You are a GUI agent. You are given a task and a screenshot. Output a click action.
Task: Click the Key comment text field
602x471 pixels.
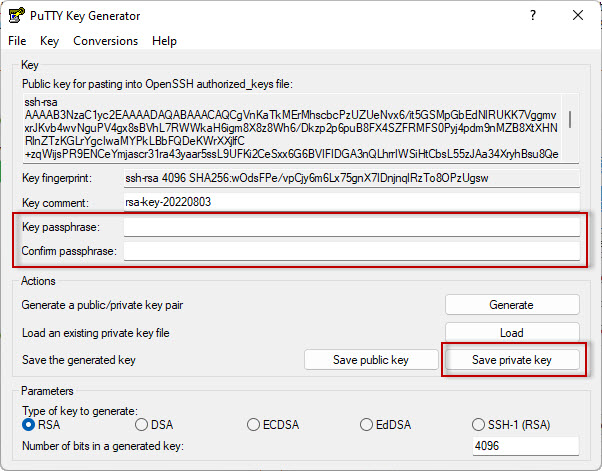[x=351, y=202]
